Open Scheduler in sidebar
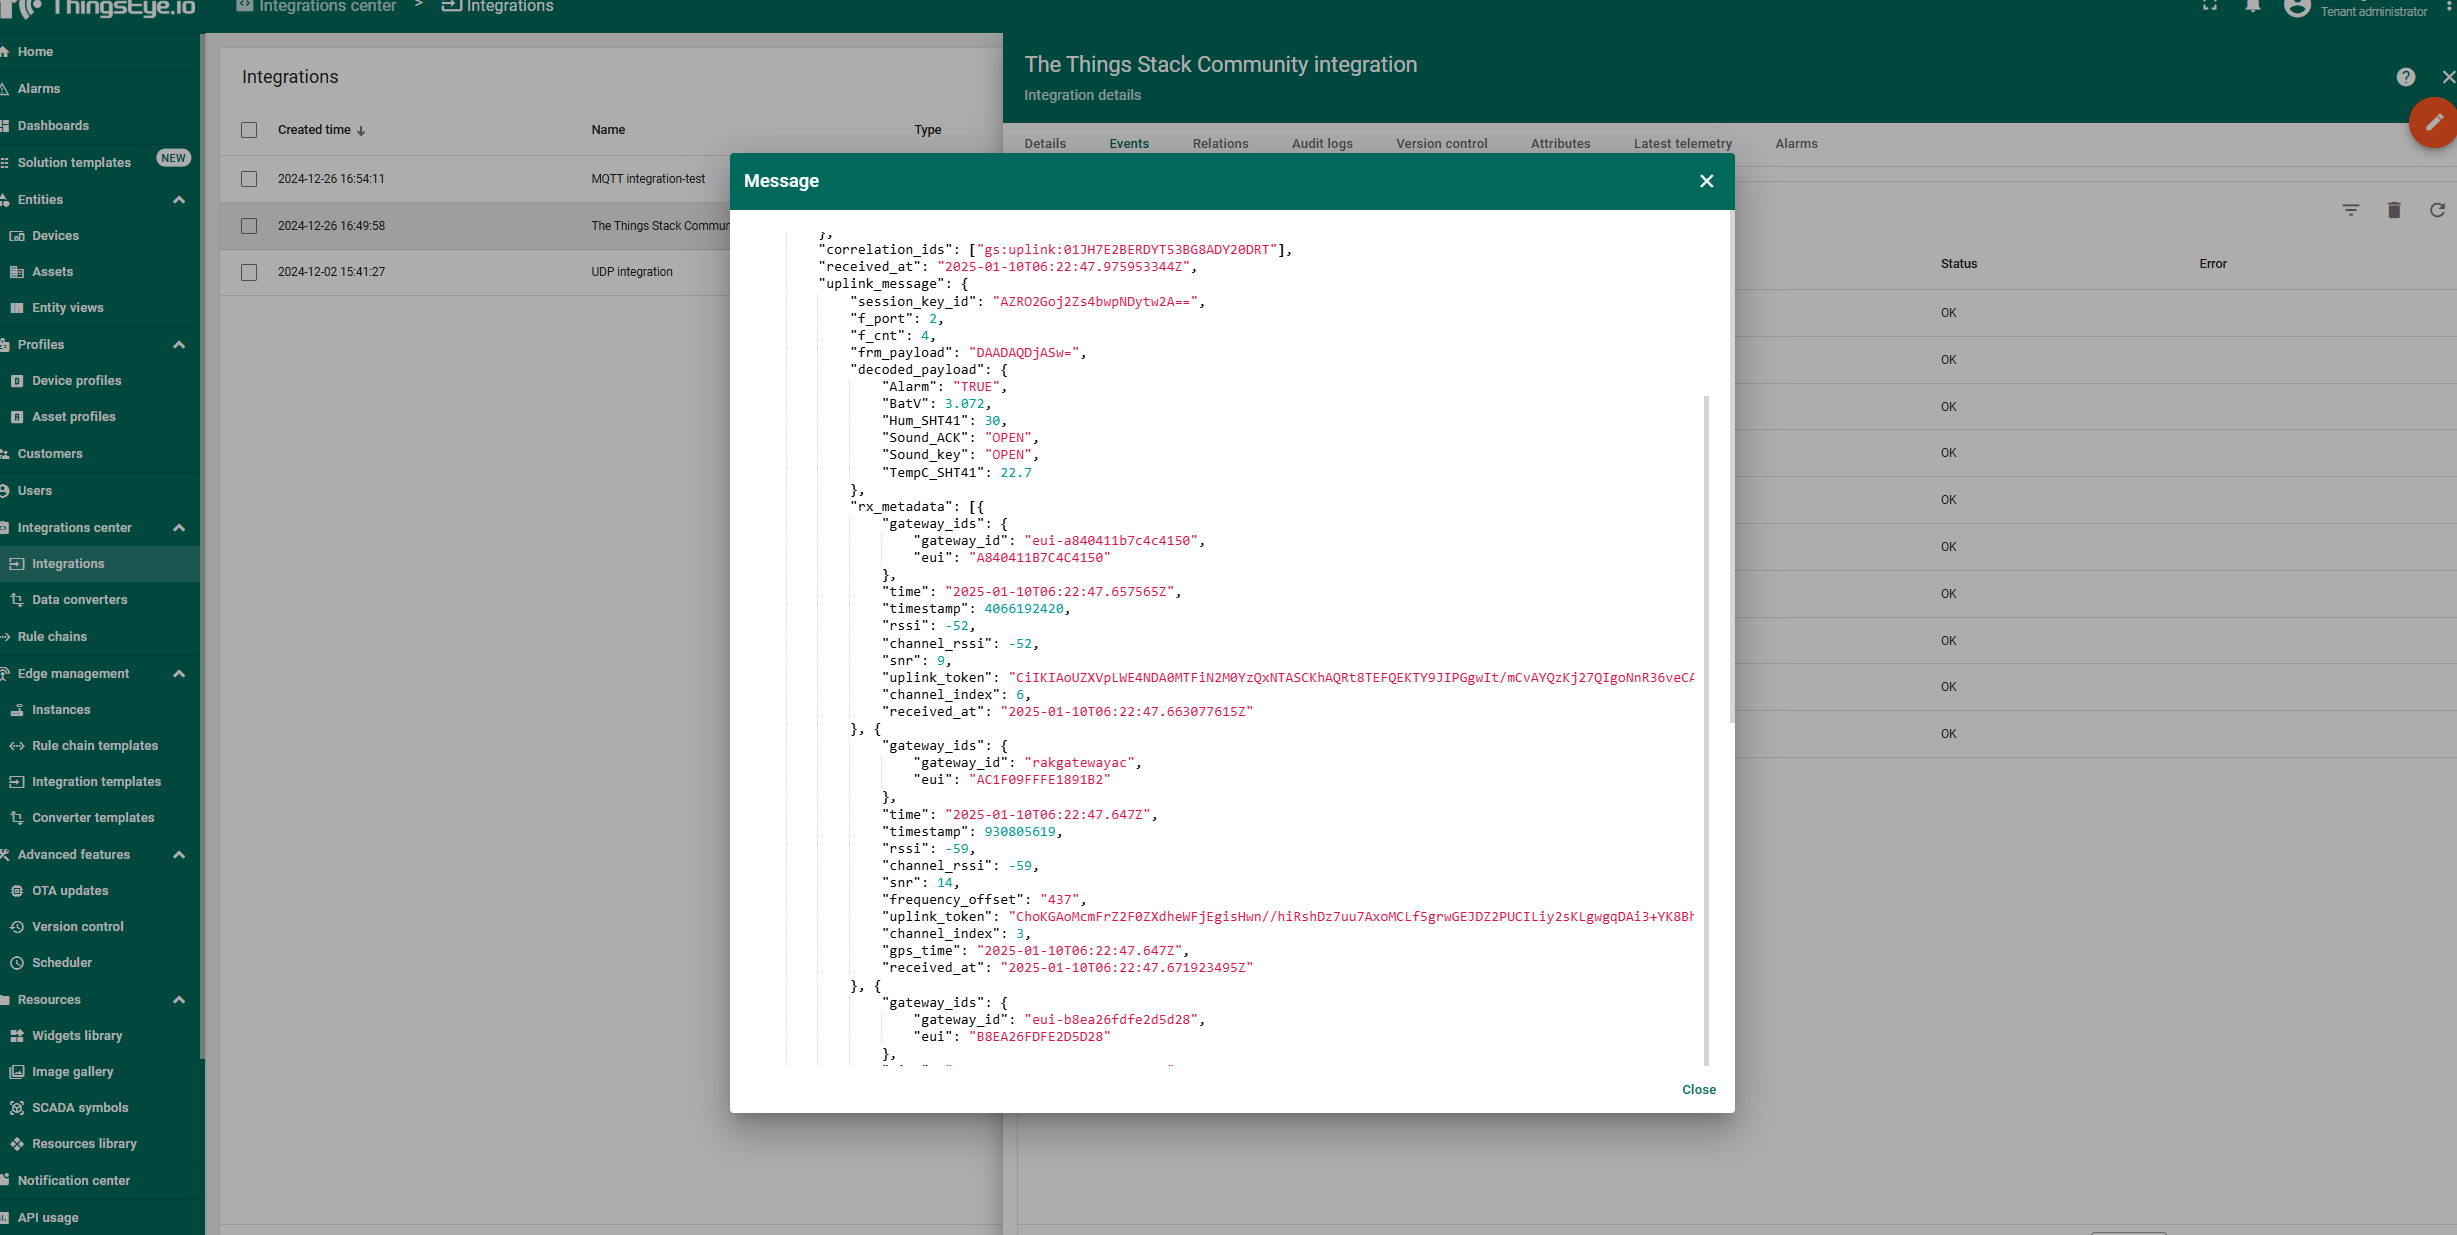Screen dimensions: 2457x1235 tap(61, 963)
